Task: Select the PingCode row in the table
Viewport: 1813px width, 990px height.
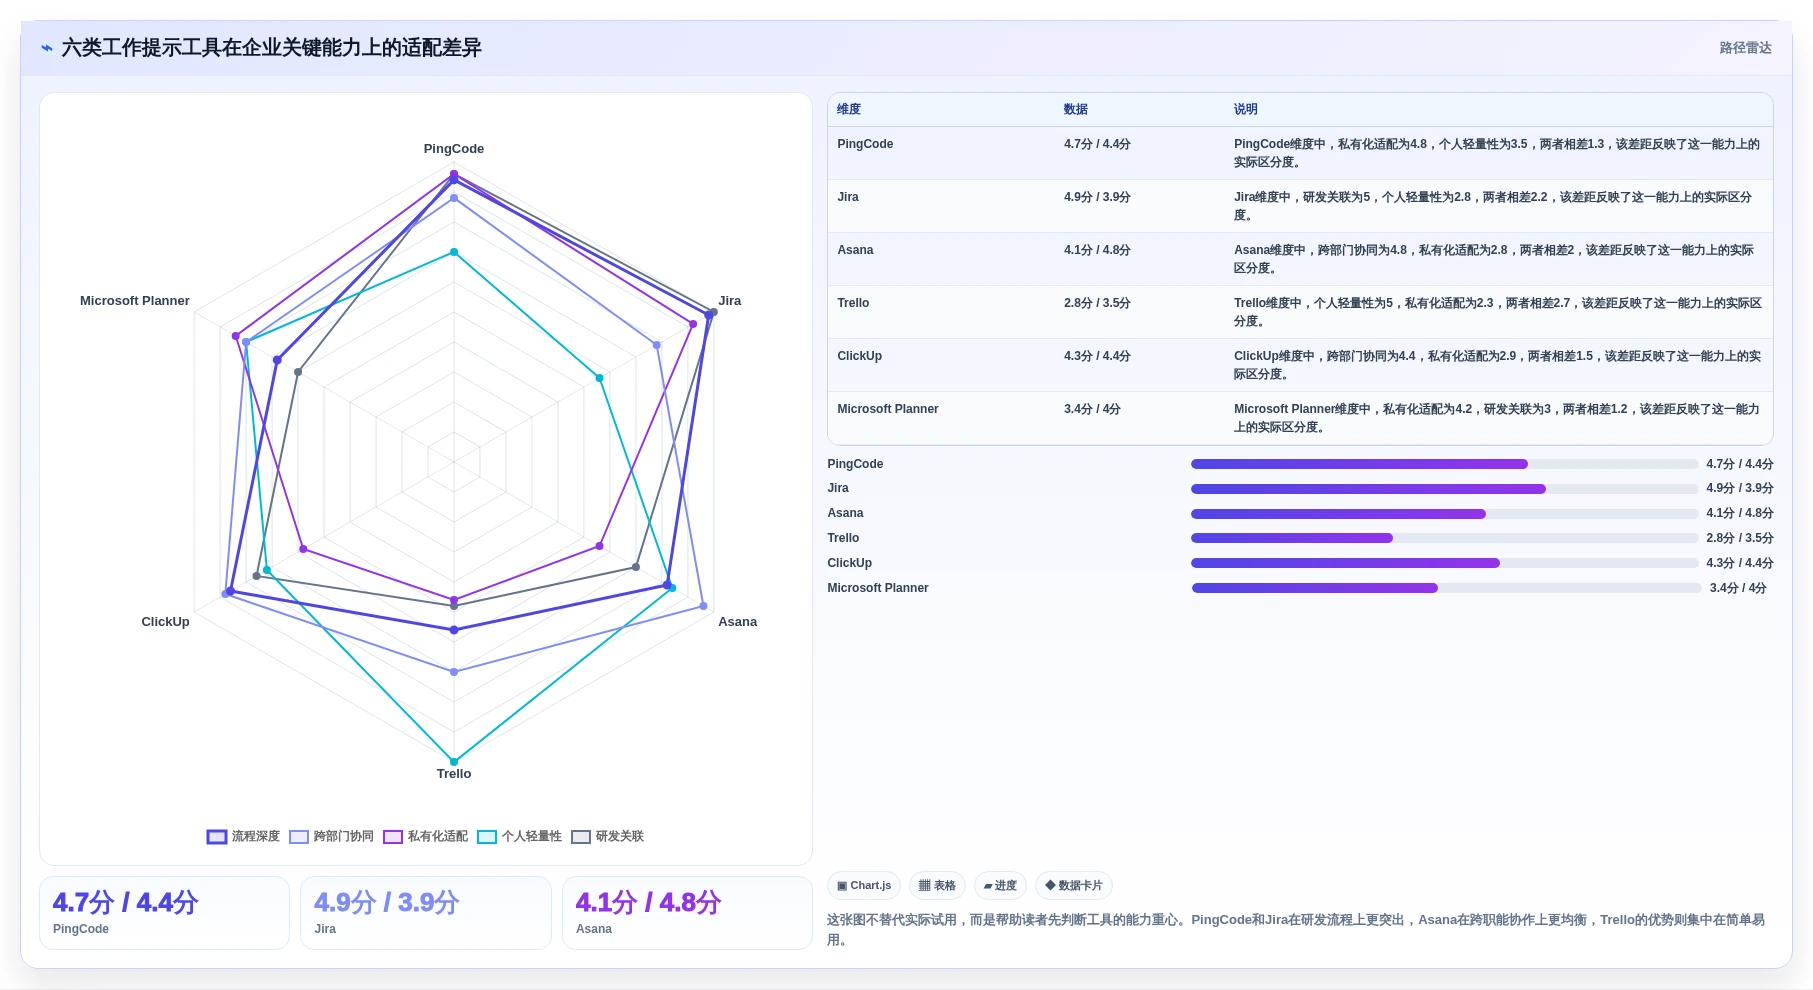Action: pos(1300,153)
